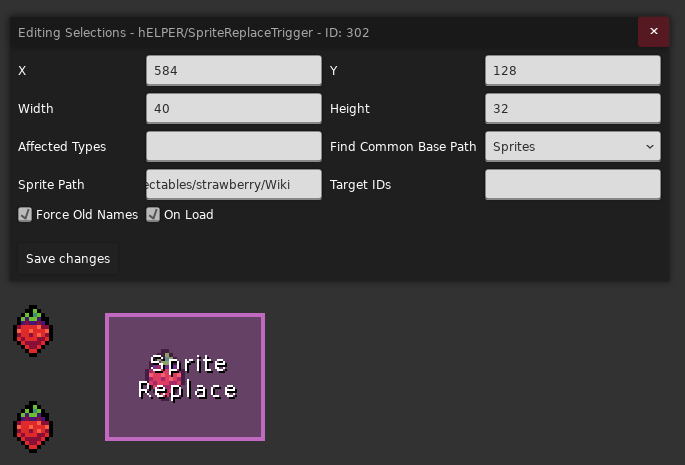
Task: Select the Sprite Replace trigger rectangle
Action: point(185,377)
